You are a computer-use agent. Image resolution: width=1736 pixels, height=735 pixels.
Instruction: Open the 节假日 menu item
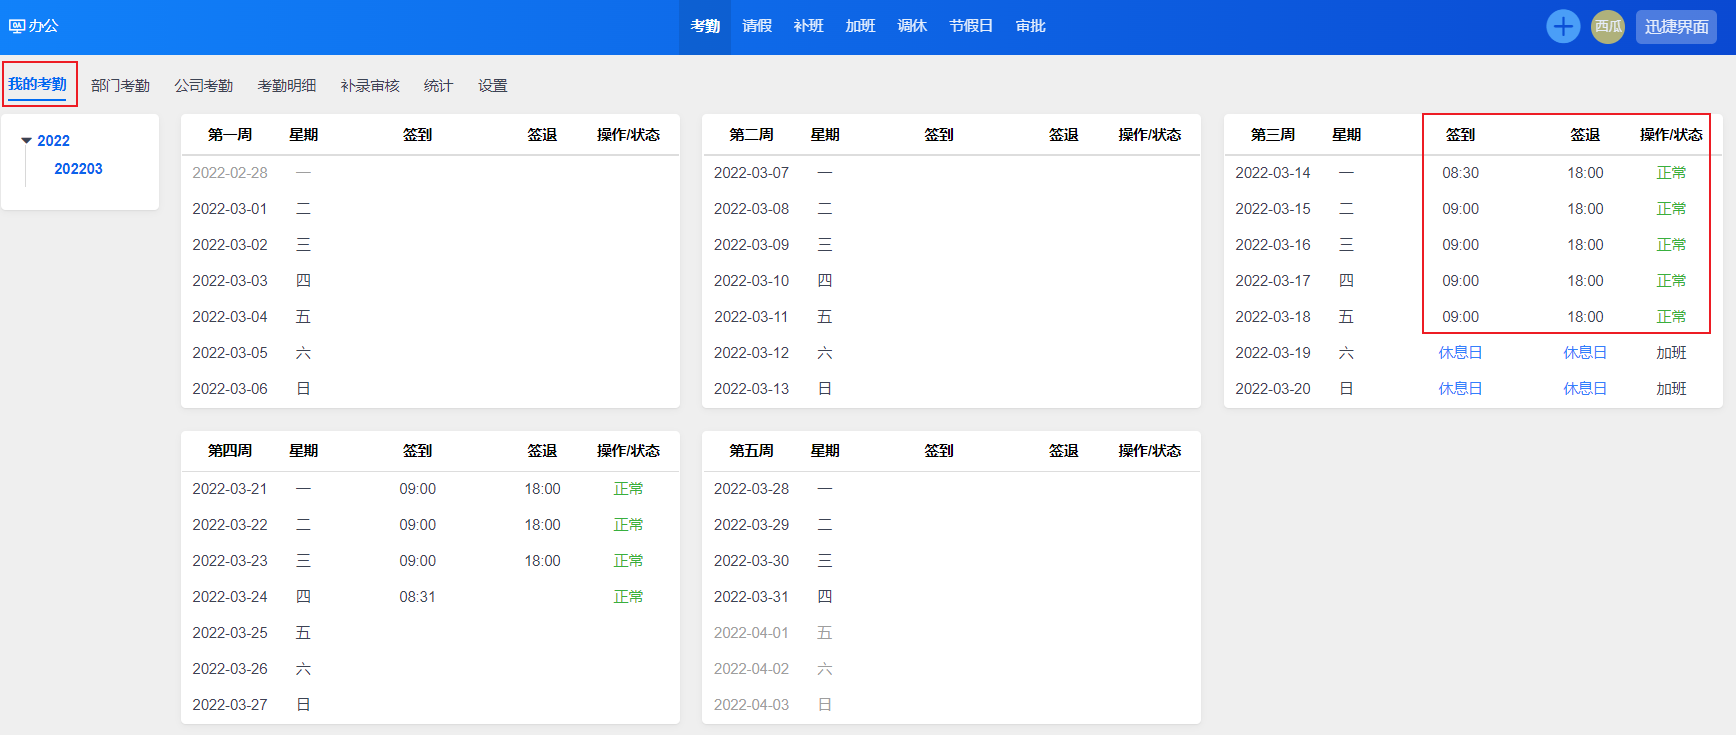click(971, 26)
